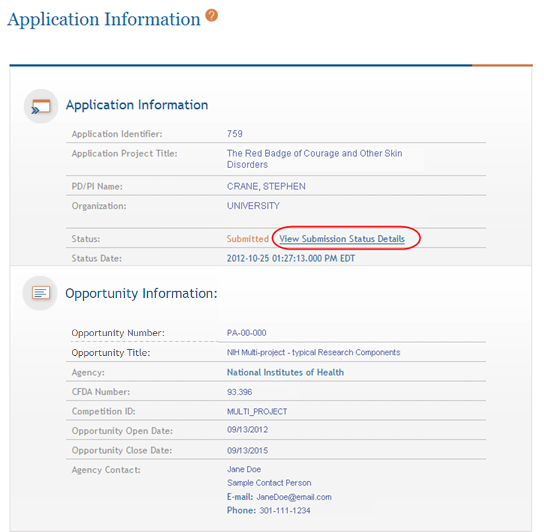Screen dimensions: 544x532
Task: Click the 'Opportunity Number:' label
Action: (118, 333)
